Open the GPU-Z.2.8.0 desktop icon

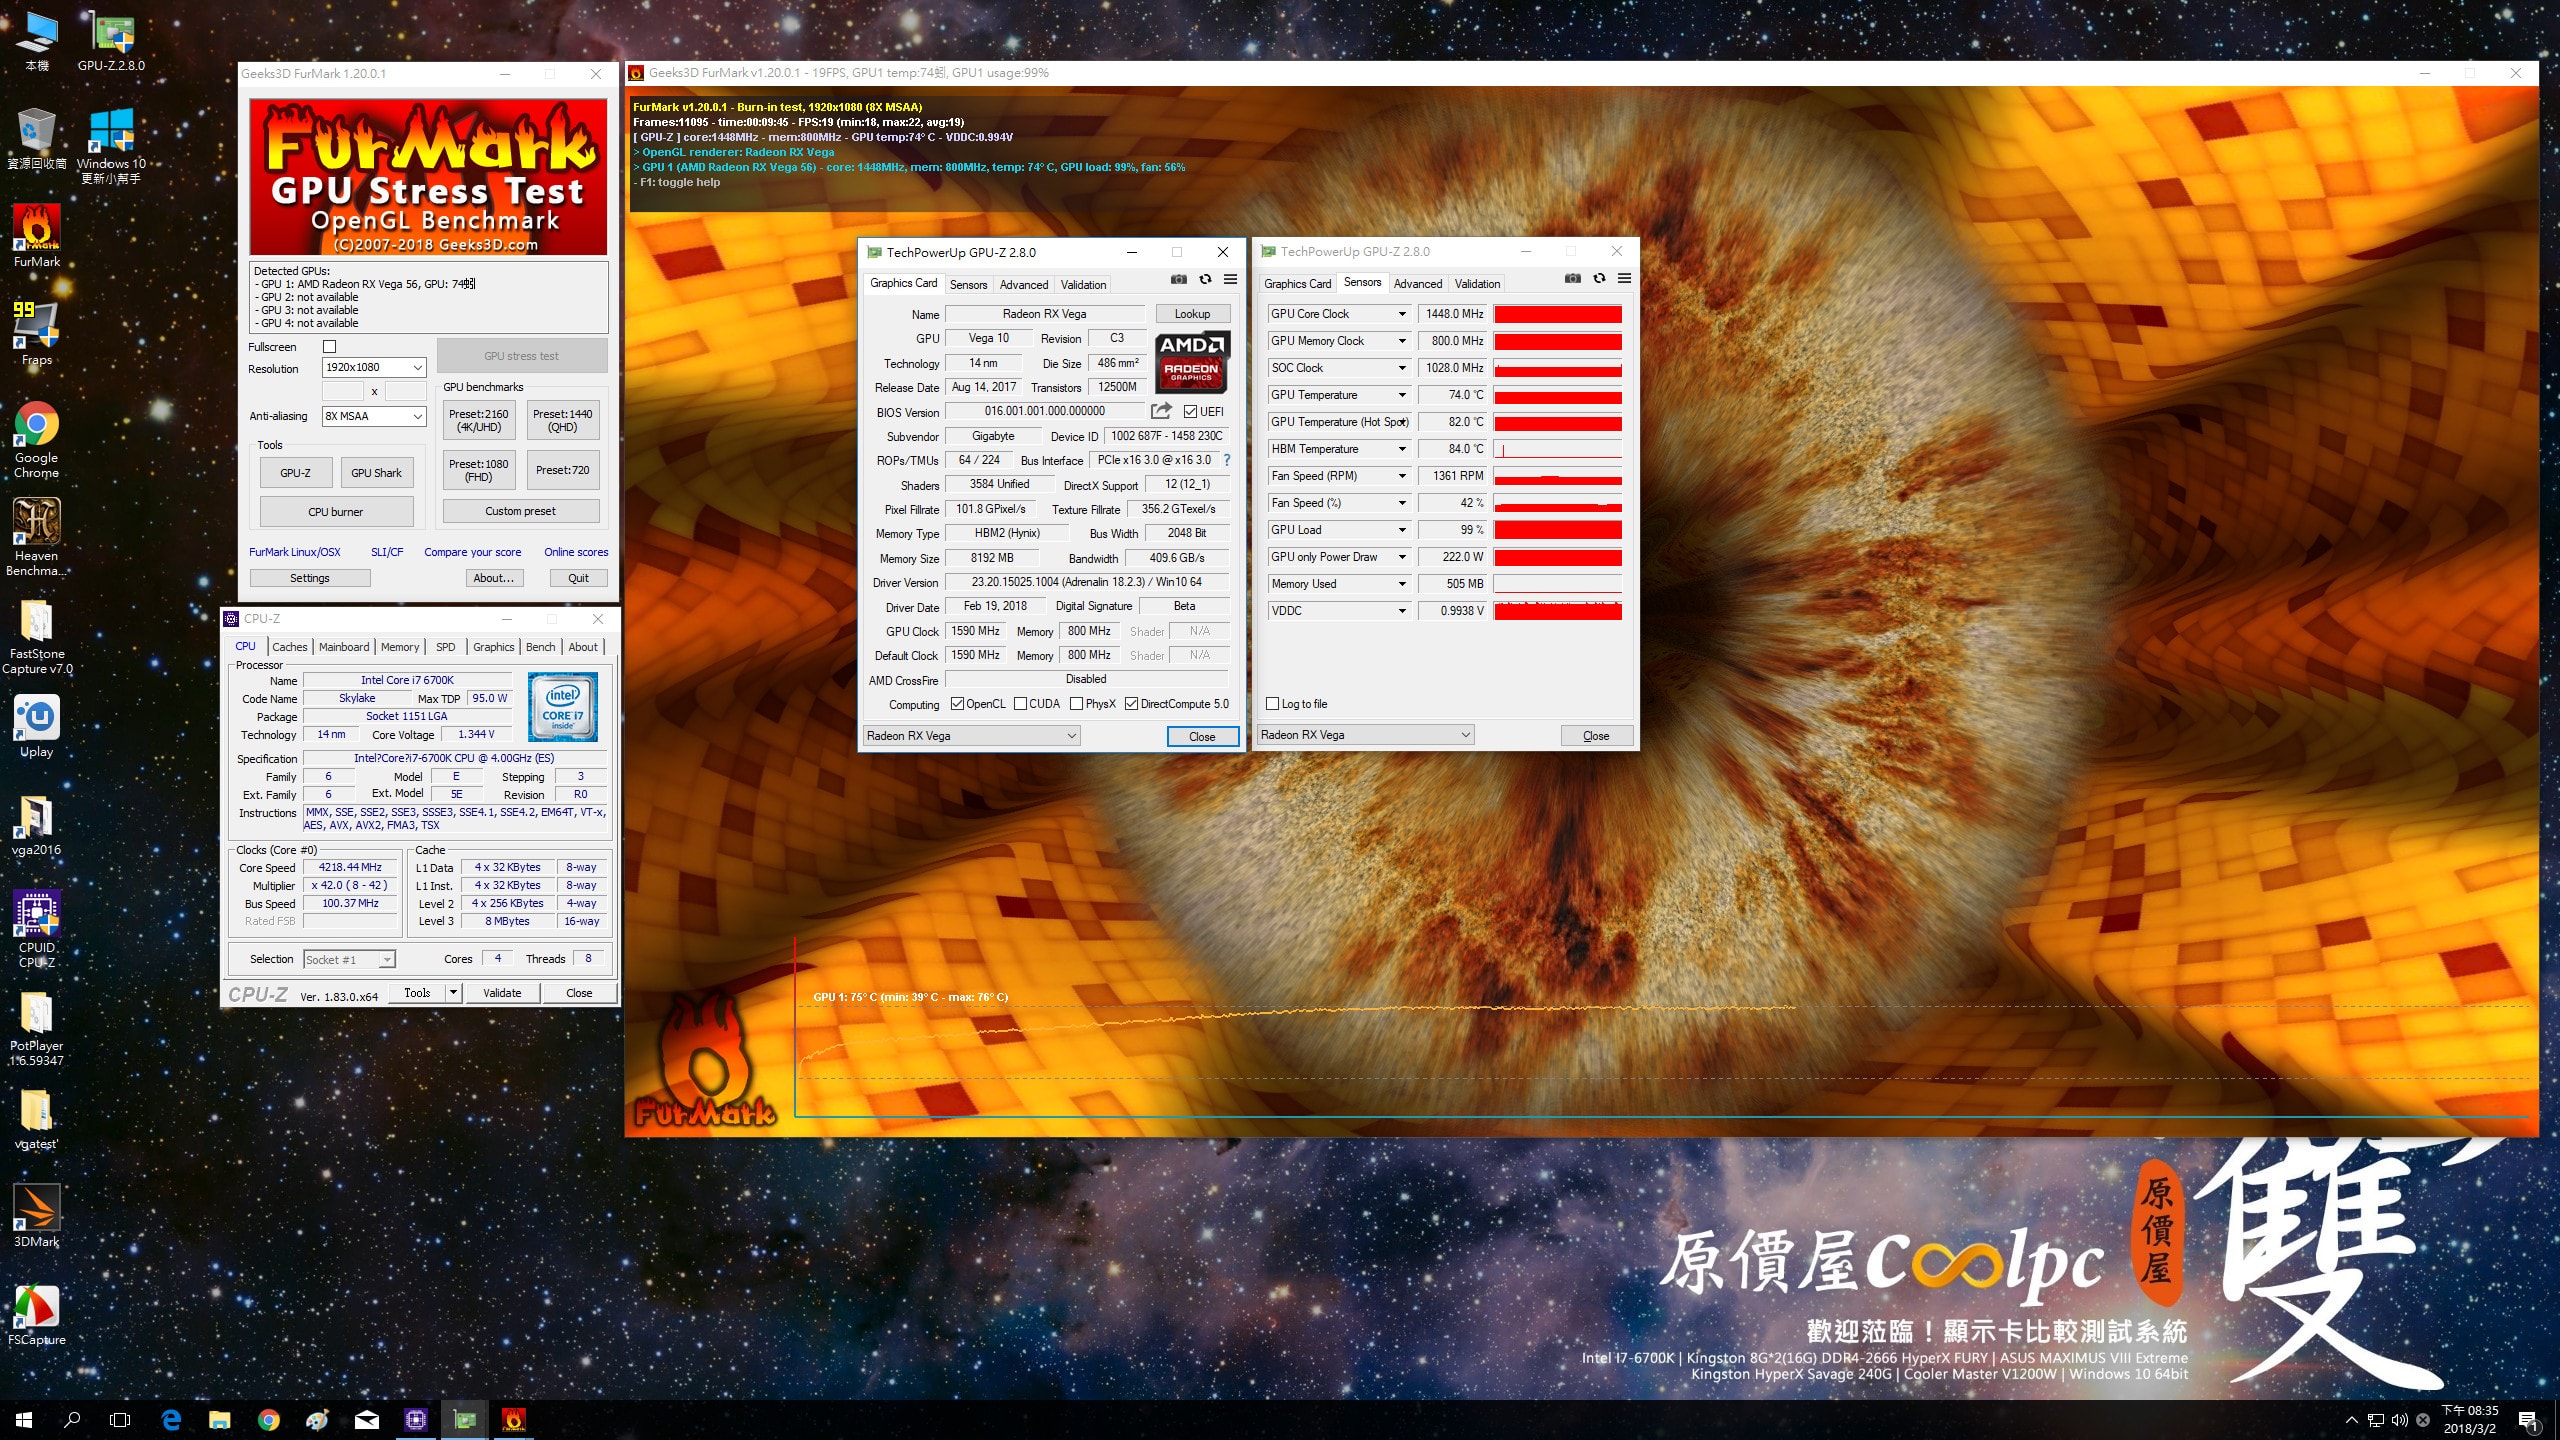pos(111,40)
